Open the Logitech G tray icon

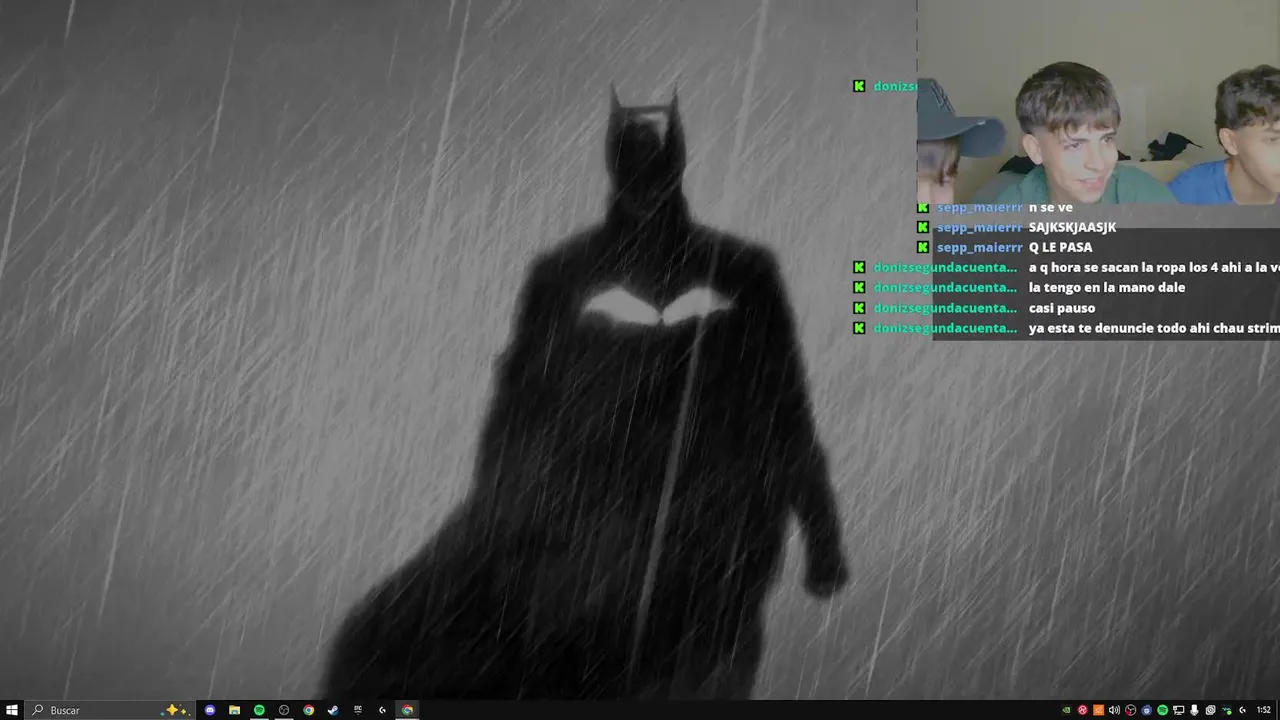click(x=1242, y=710)
